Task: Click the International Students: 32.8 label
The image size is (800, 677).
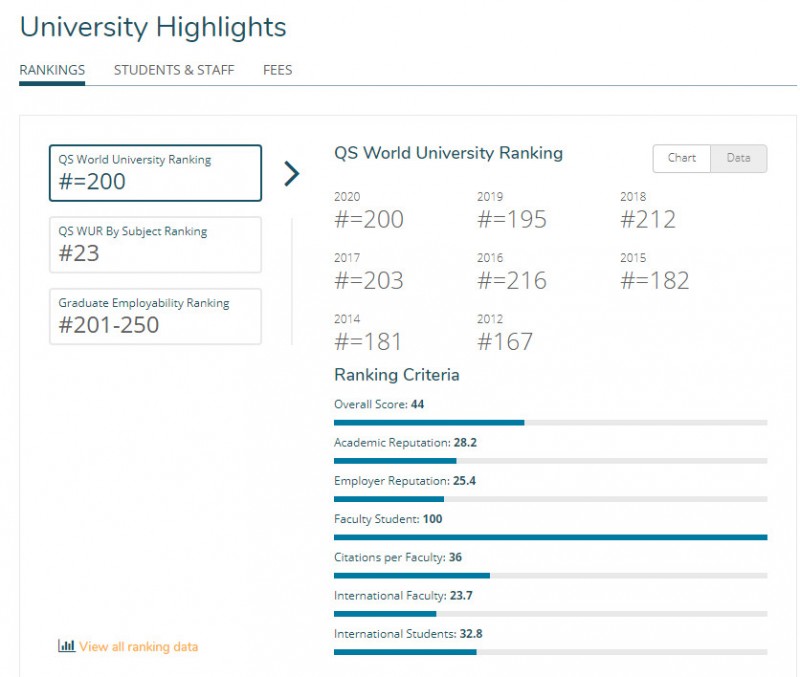Action: coord(408,634)
